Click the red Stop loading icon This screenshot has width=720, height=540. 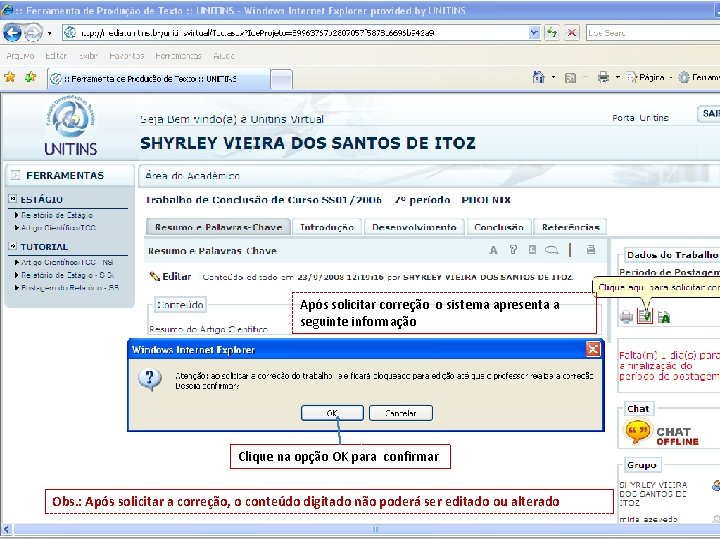tap(571, 33)
